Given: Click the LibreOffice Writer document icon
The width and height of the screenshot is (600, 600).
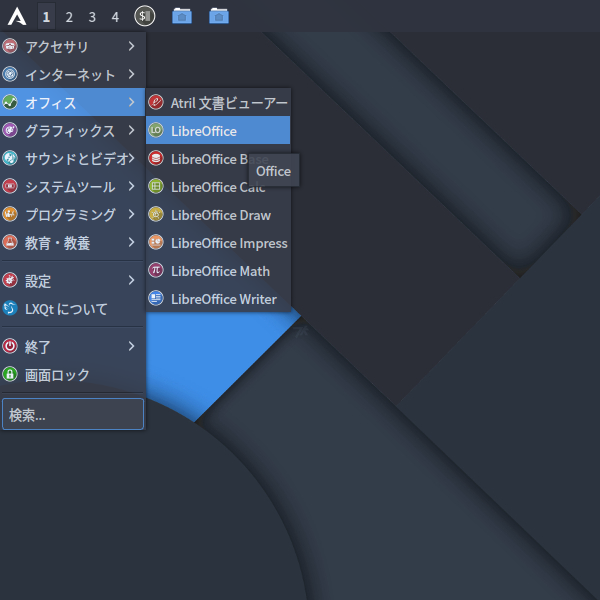Looking at the screenshot, I should click(x=156, y=298).
